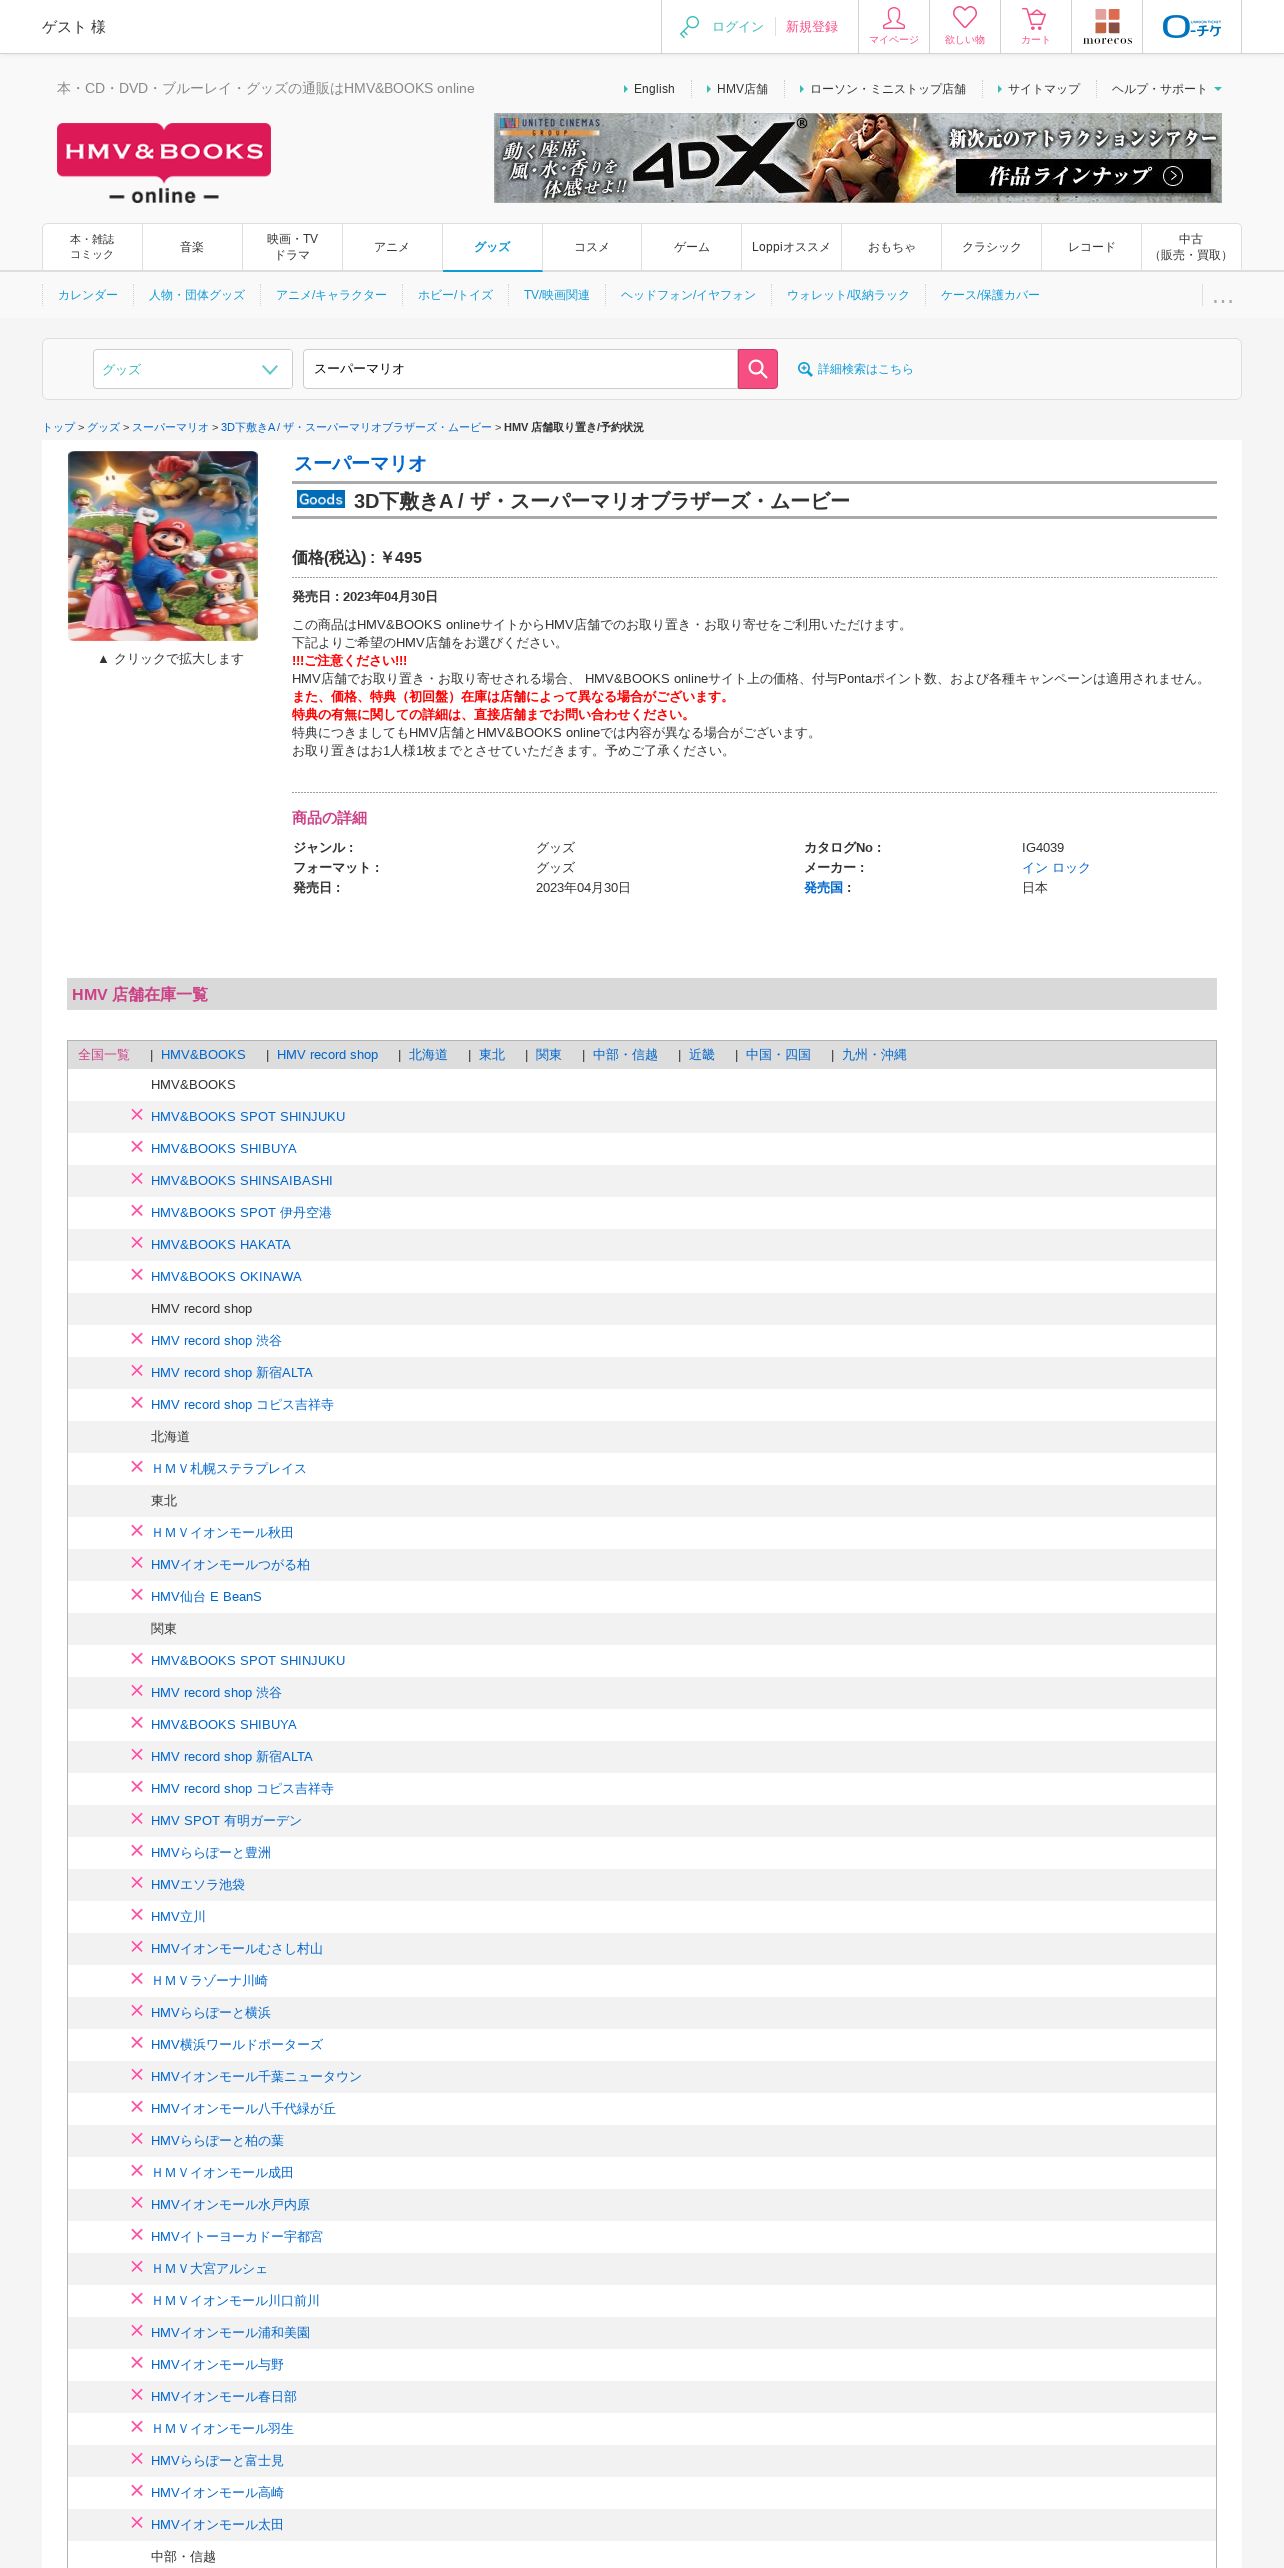
Task: Click the X stock mark for HMV立川
Action: [137, 1915]
